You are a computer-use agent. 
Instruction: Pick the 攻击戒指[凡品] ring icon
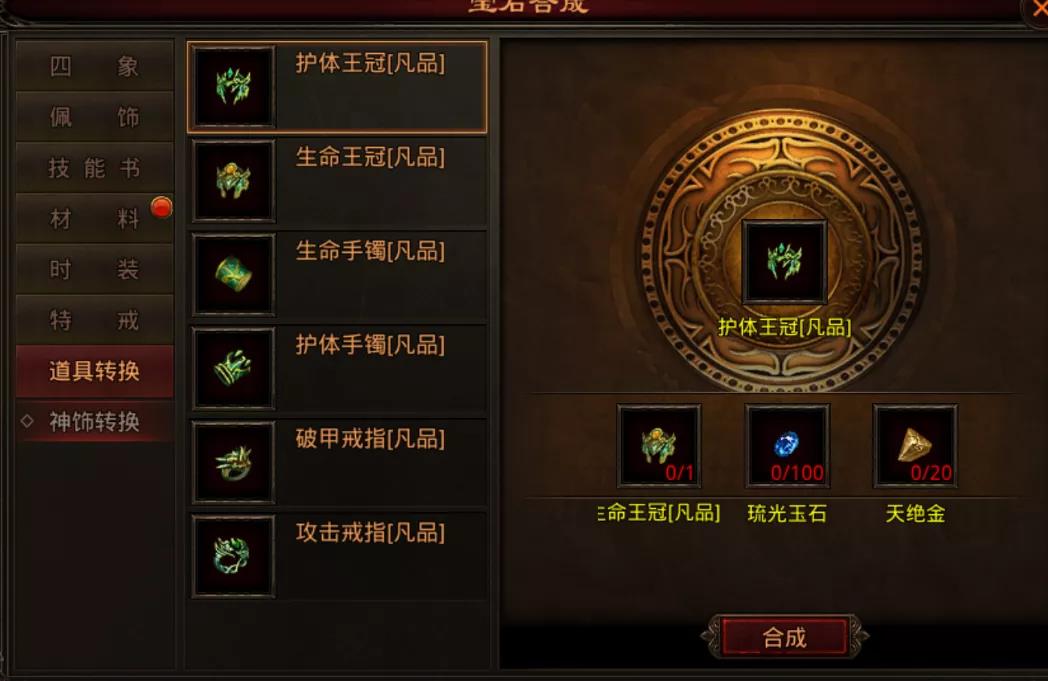(234, 556)
